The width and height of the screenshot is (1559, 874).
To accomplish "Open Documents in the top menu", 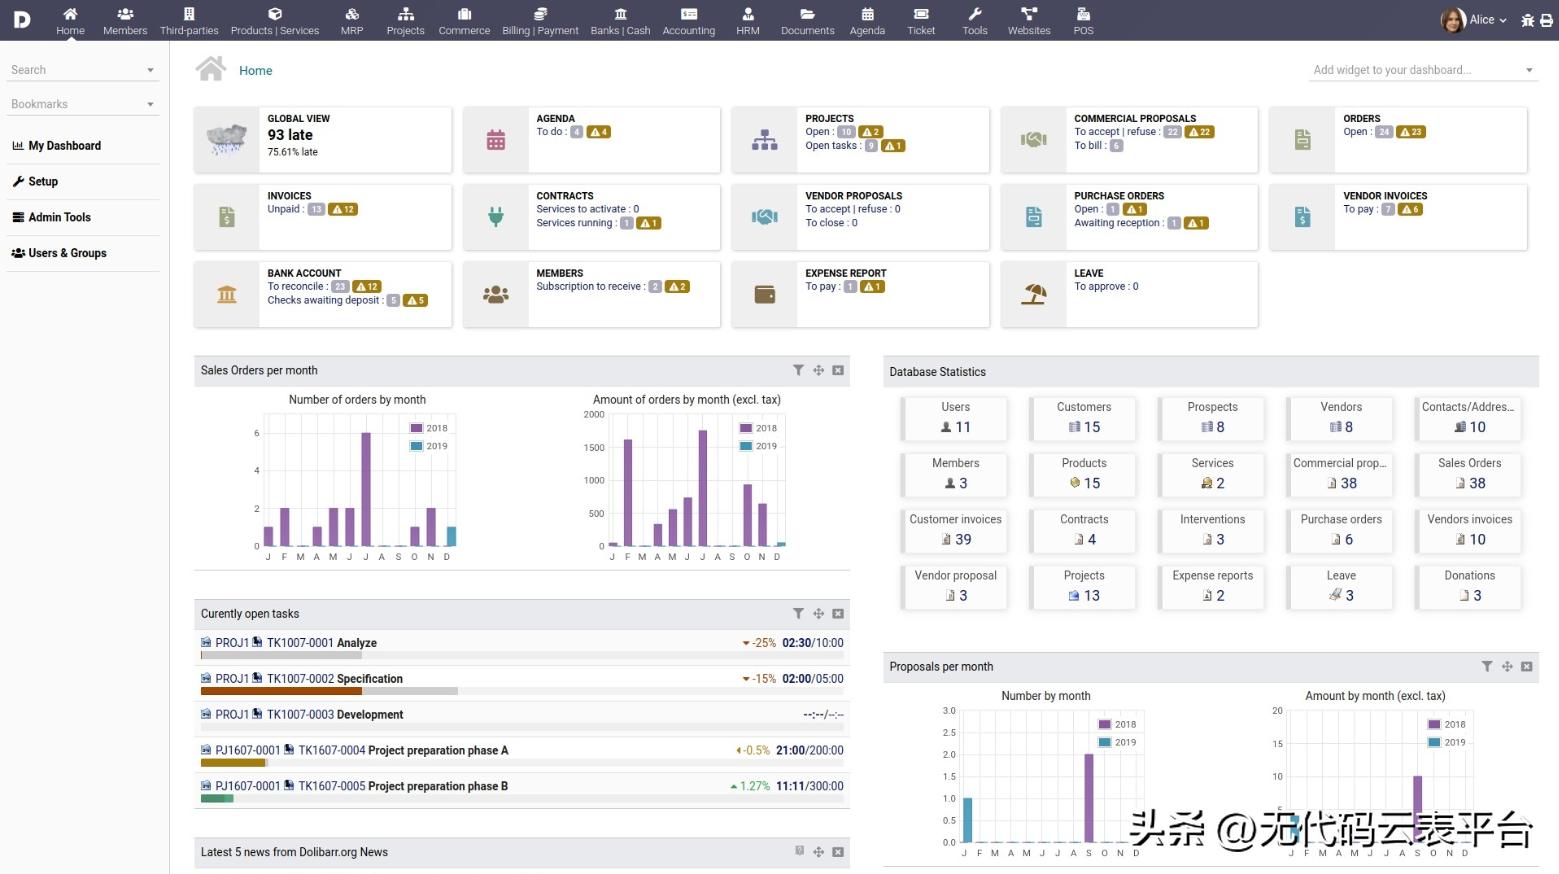I will click(807, 21).
